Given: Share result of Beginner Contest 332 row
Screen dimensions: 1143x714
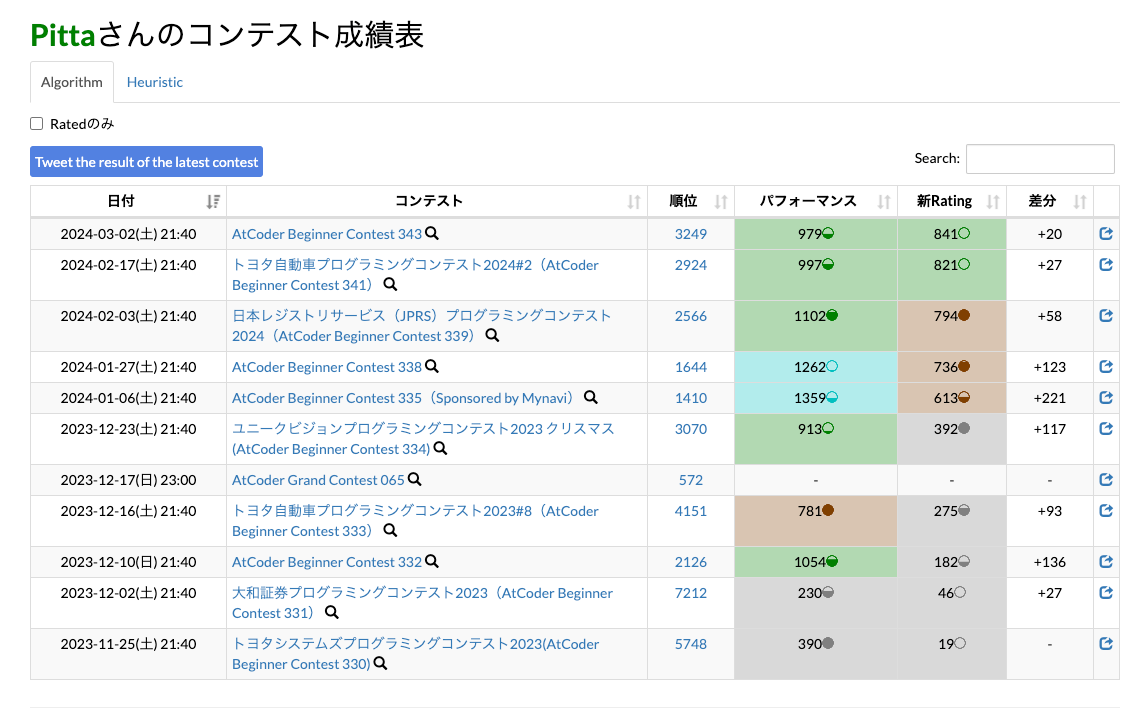Looking at the screenshot, I should (x=1106, y=562).
